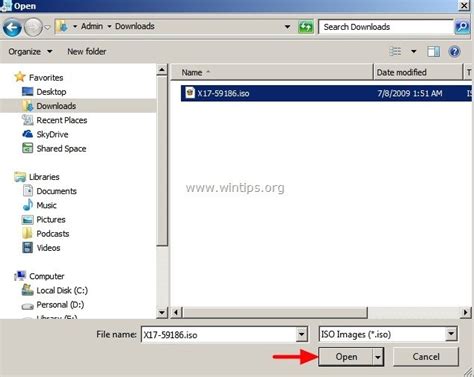Screen dimensions: 474x377
Task: Click the File name text field
Action: tap(219, 335)
